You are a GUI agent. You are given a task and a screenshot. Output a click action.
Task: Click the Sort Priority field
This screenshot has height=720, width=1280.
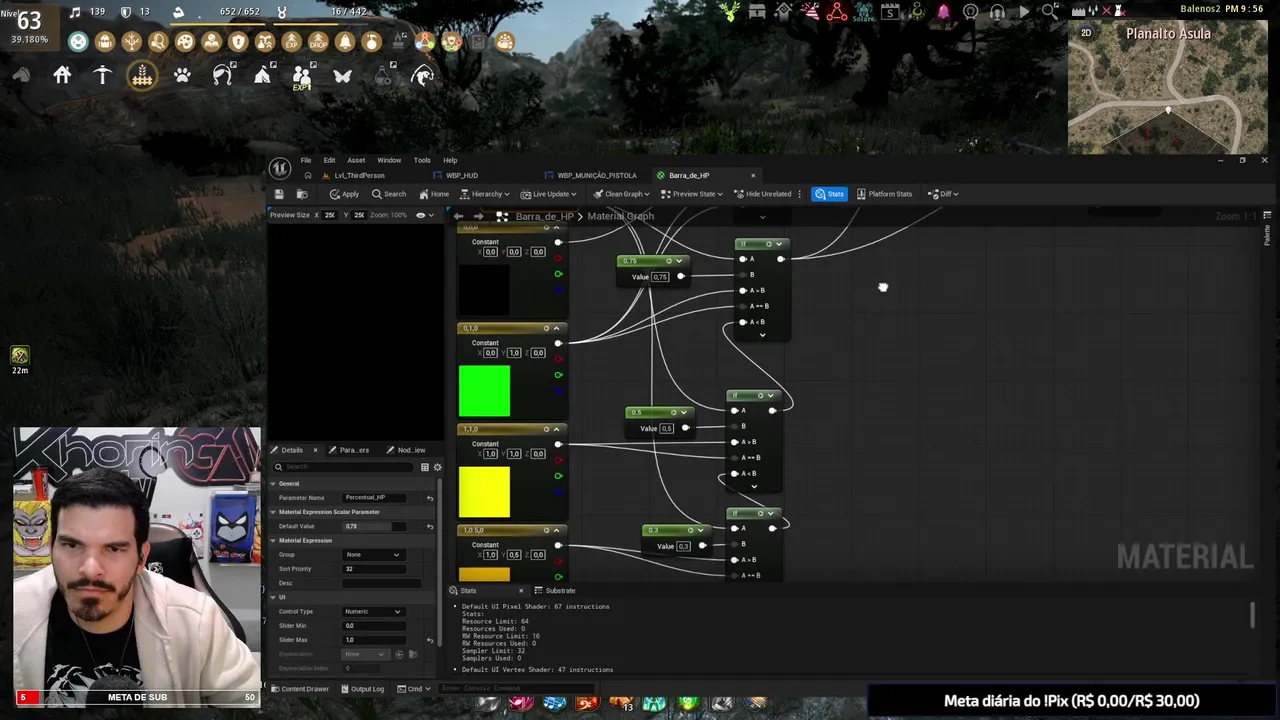tap(374, 569)
